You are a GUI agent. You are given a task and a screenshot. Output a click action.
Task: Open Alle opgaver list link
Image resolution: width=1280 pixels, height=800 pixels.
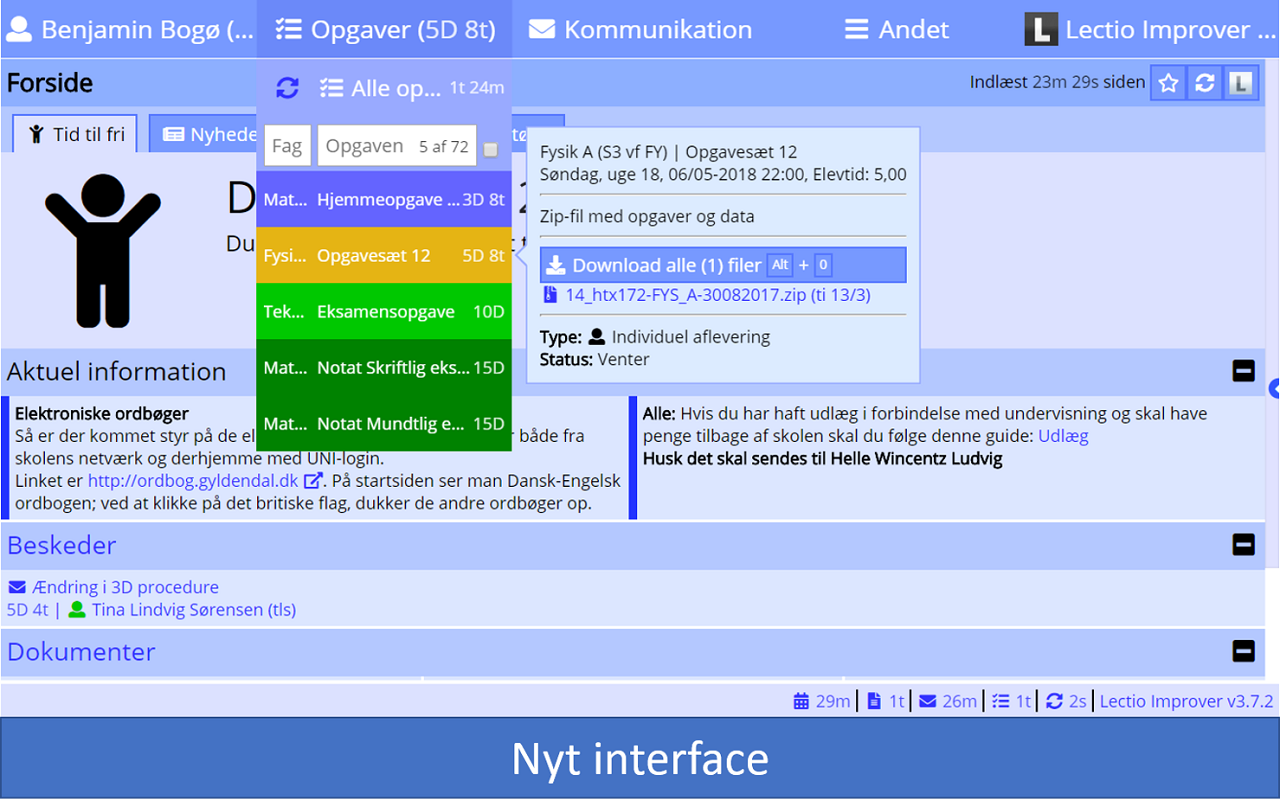click(x=411, y=88)
